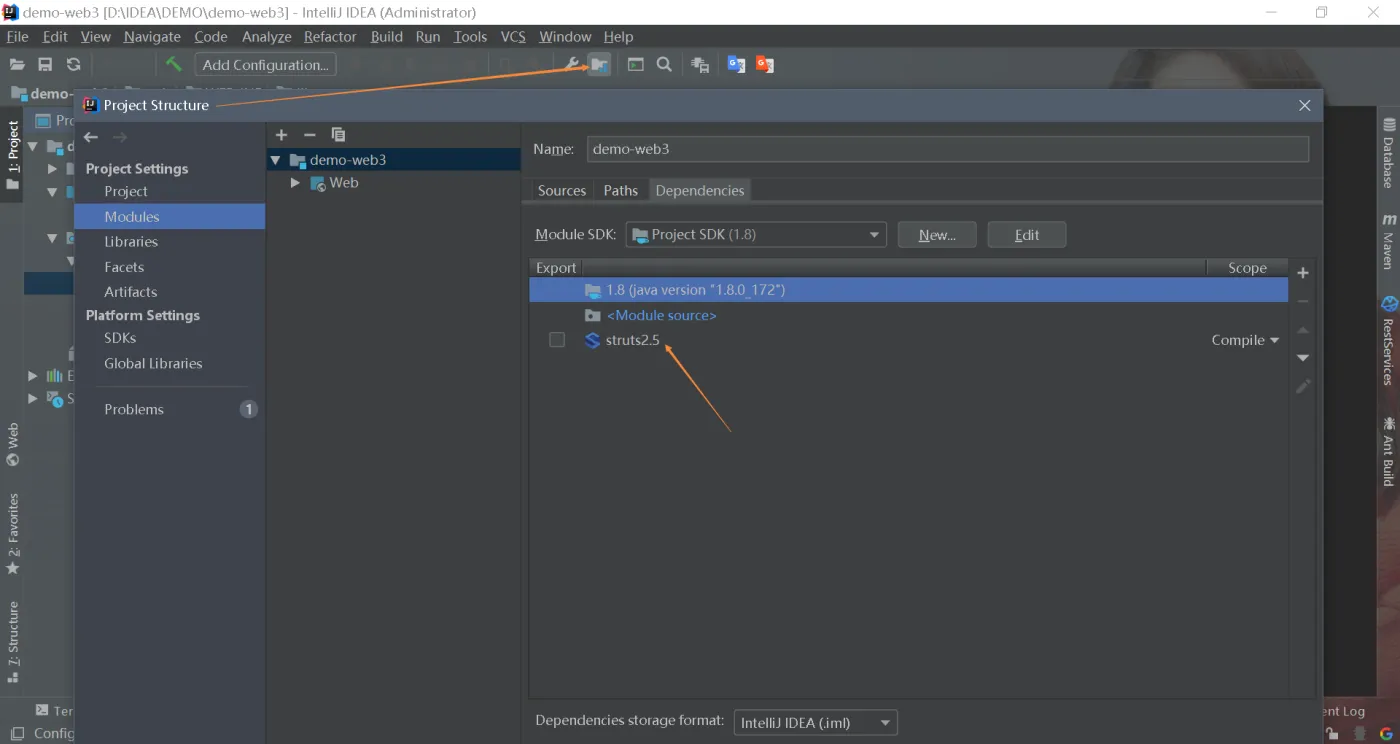The image size is (1400, 744).
Task: Open Compile scope dropdown for struts2.5
Action: pyautogui.click(x=1245, y=340)
